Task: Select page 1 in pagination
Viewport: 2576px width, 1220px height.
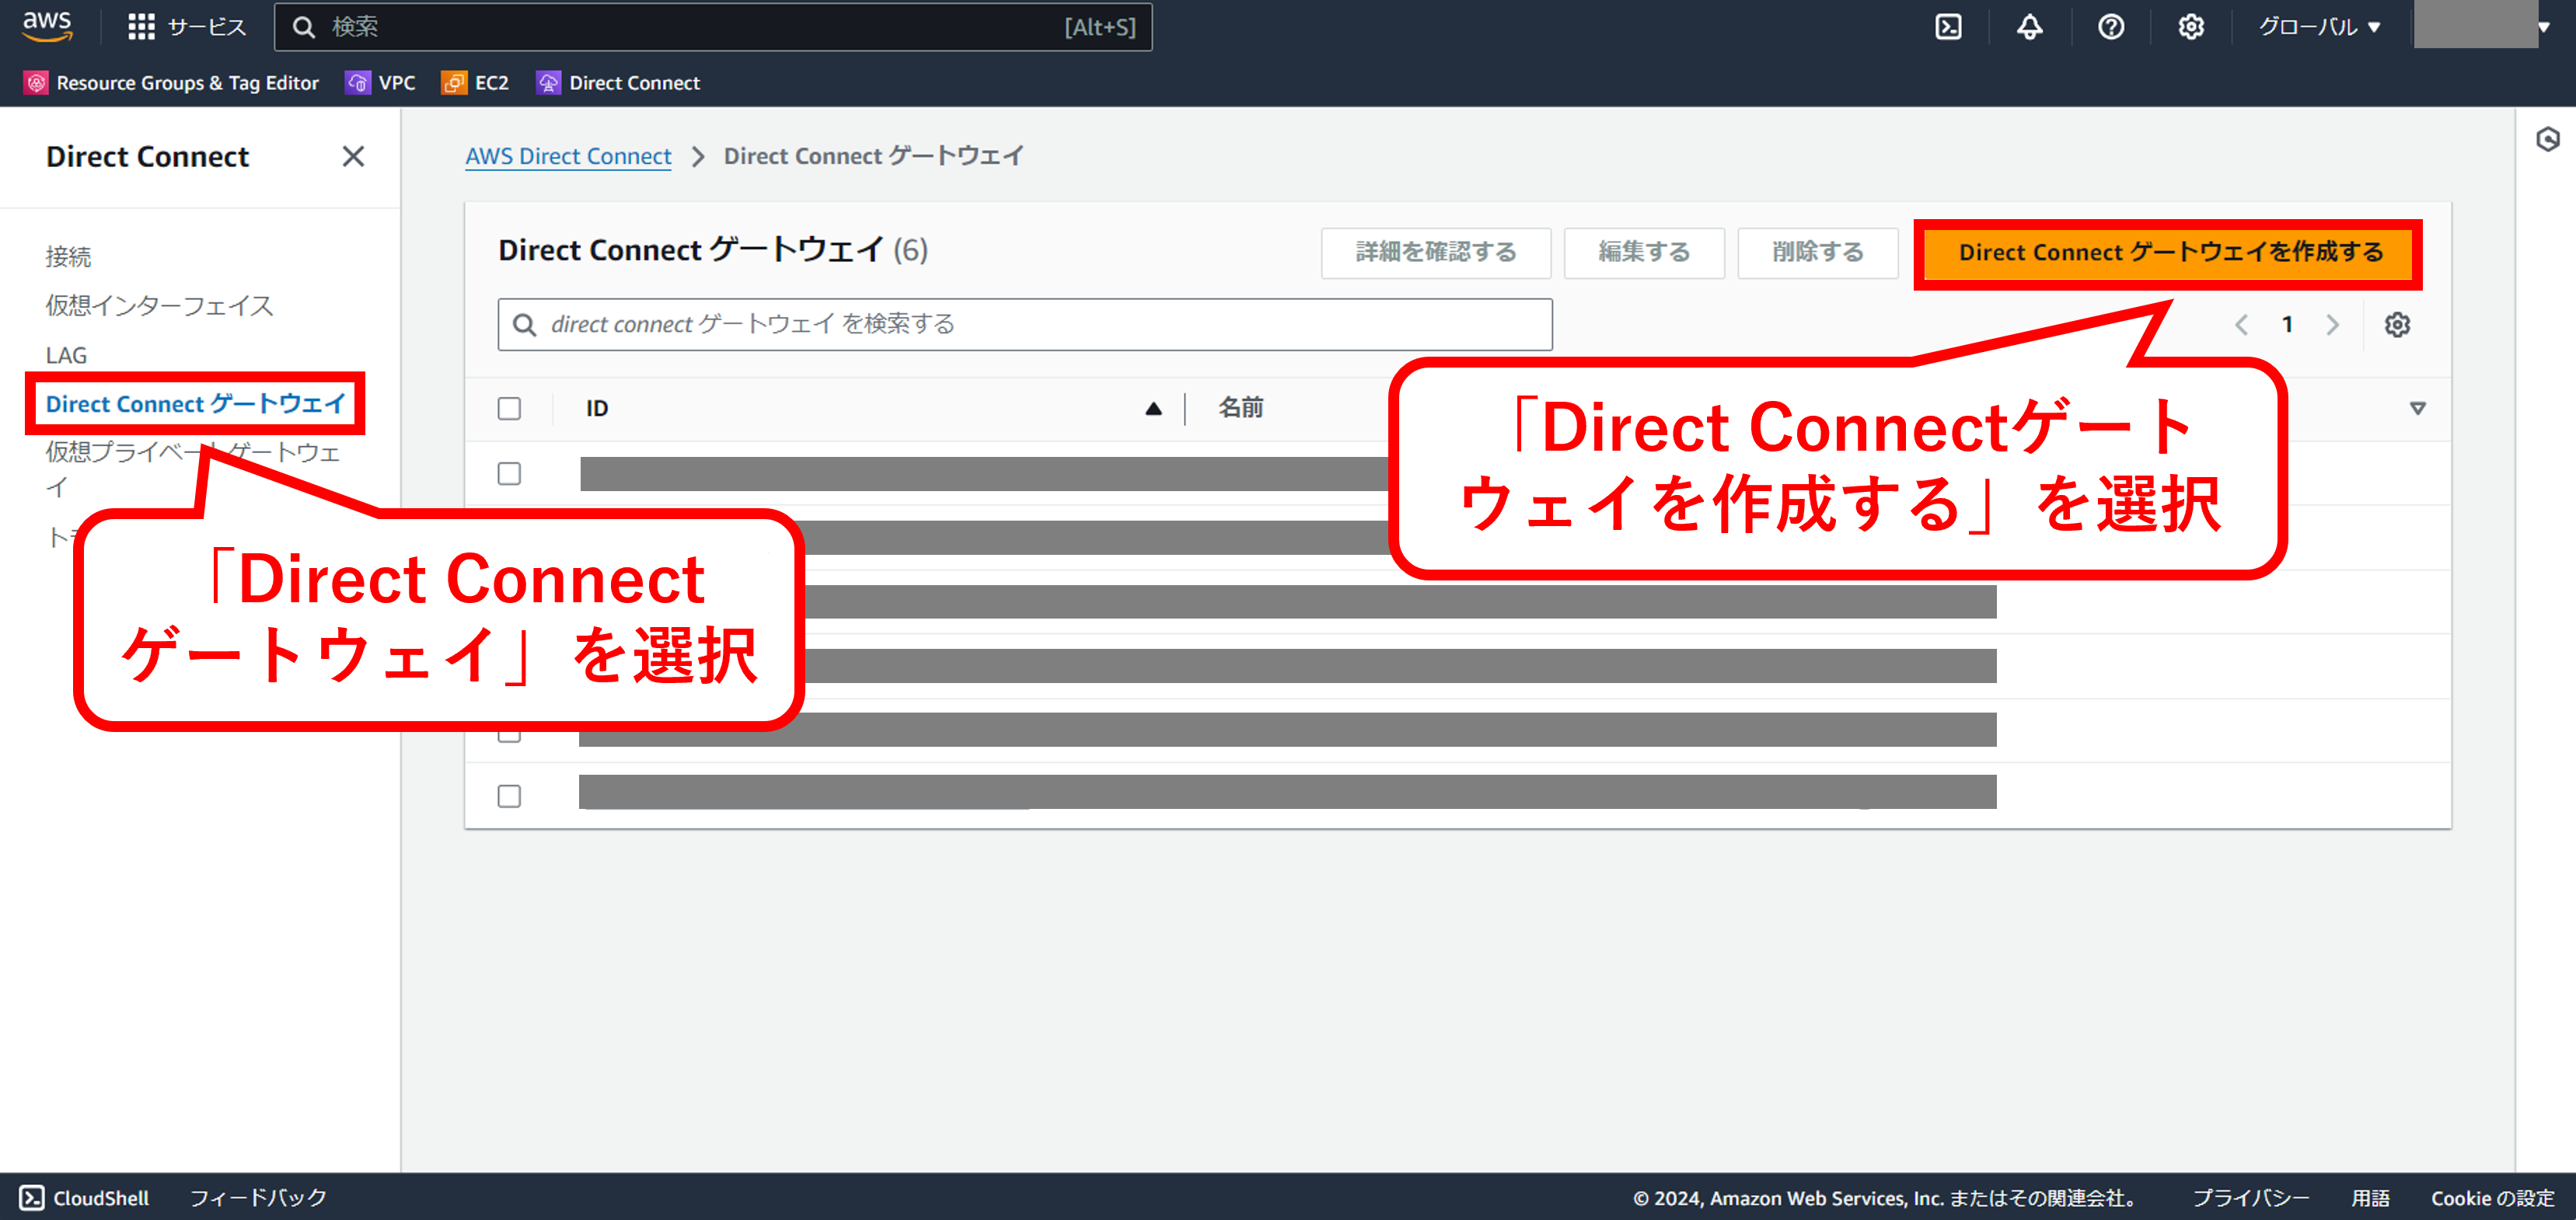Action: point(2287,324)
